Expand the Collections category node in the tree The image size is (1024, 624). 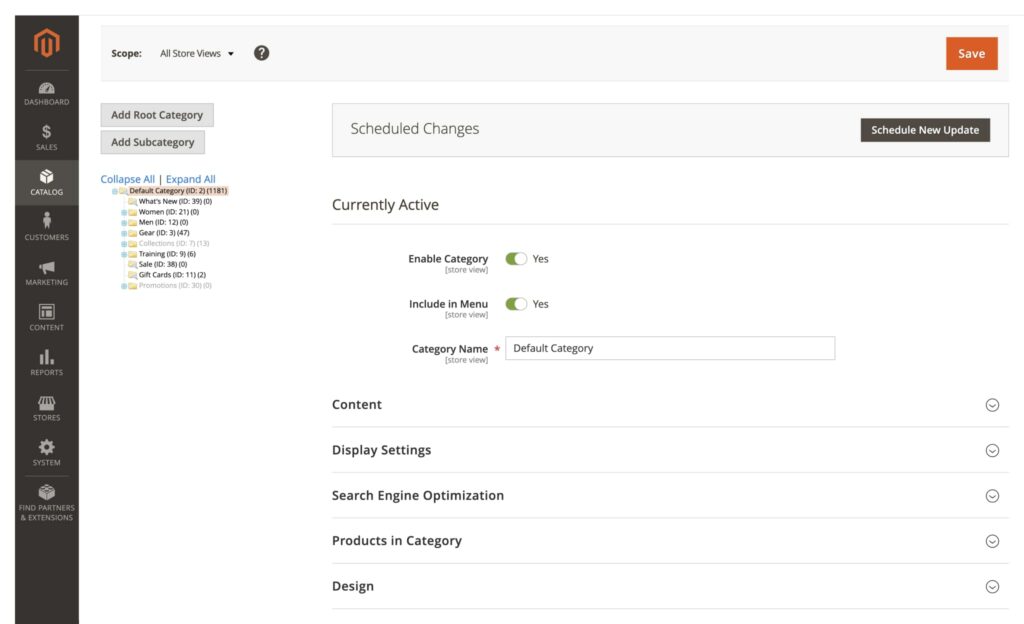point(124,243)
